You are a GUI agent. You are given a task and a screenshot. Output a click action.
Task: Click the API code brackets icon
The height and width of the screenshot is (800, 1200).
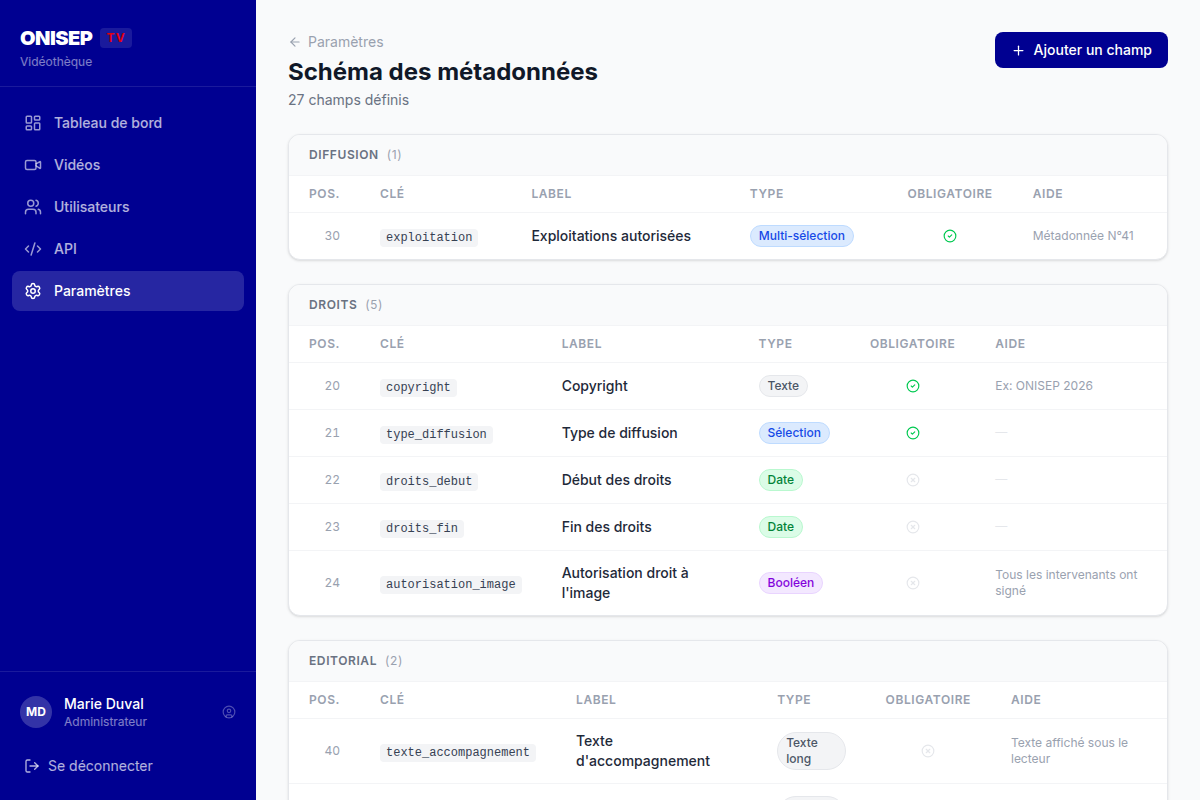coord(33,249)
